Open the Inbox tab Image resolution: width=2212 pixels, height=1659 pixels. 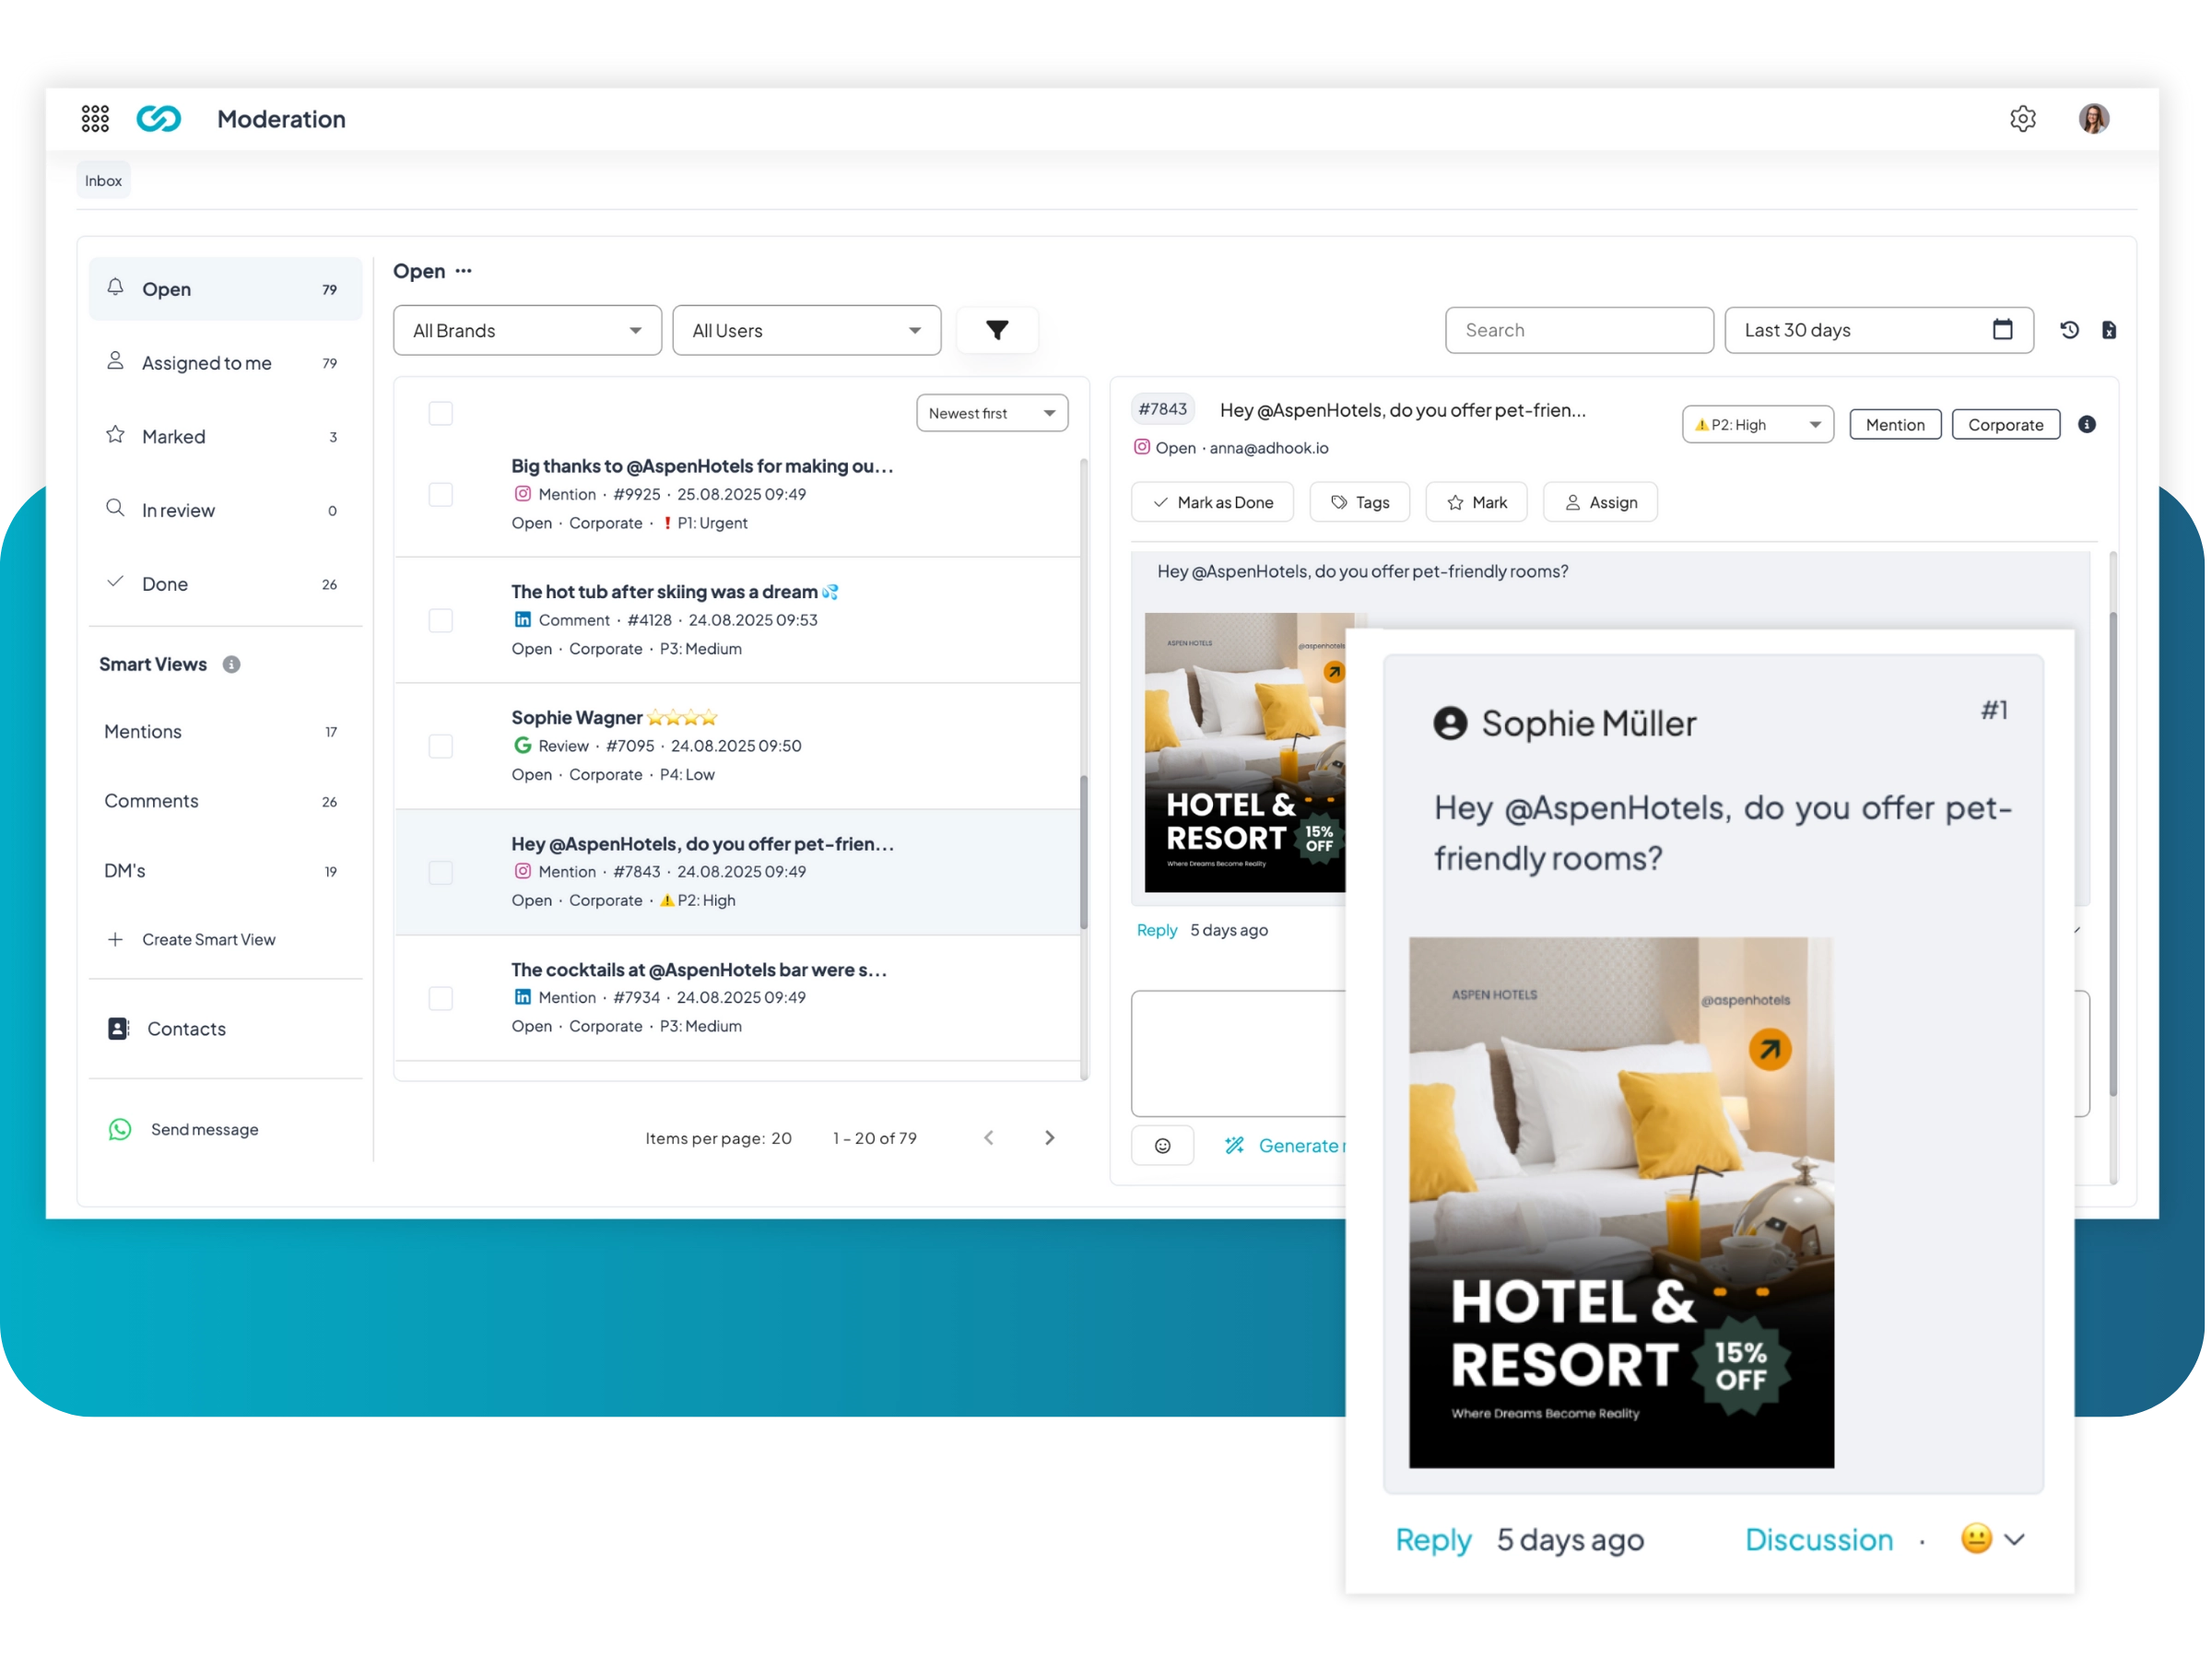104,181
